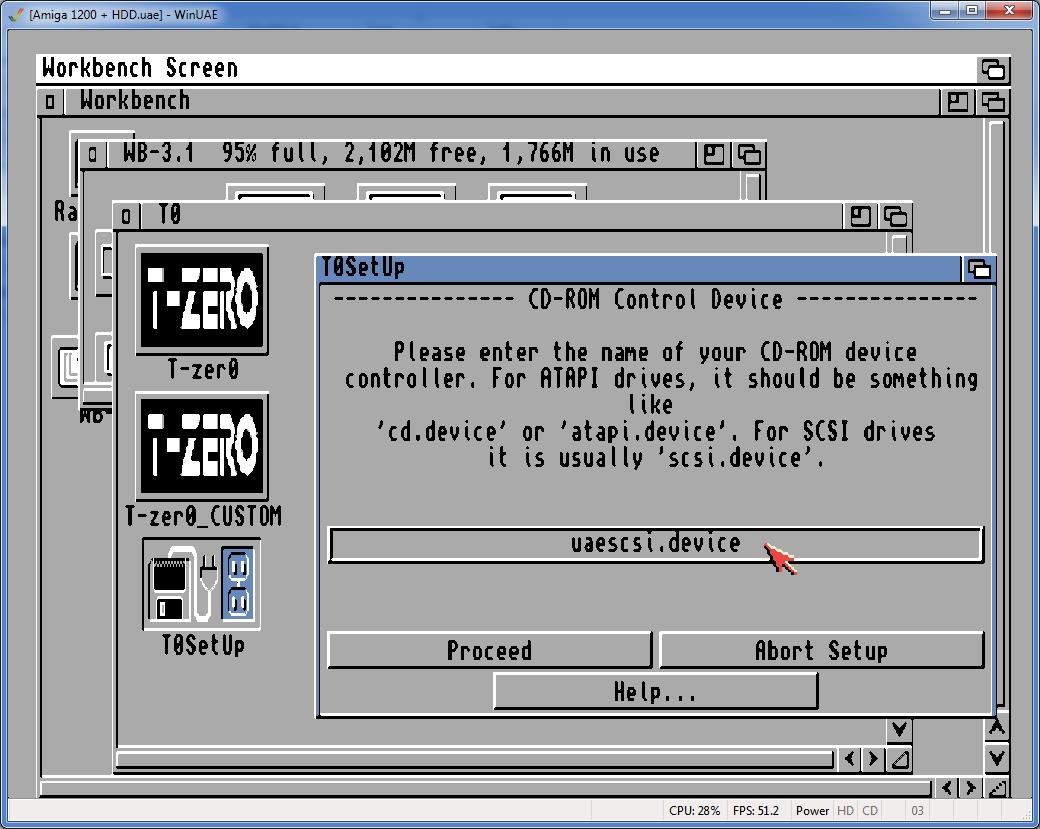This screenshot has width=1040, height=829.
Task: Click the Workbench Screen depth gadget
Action: click(x=993, y=69)
